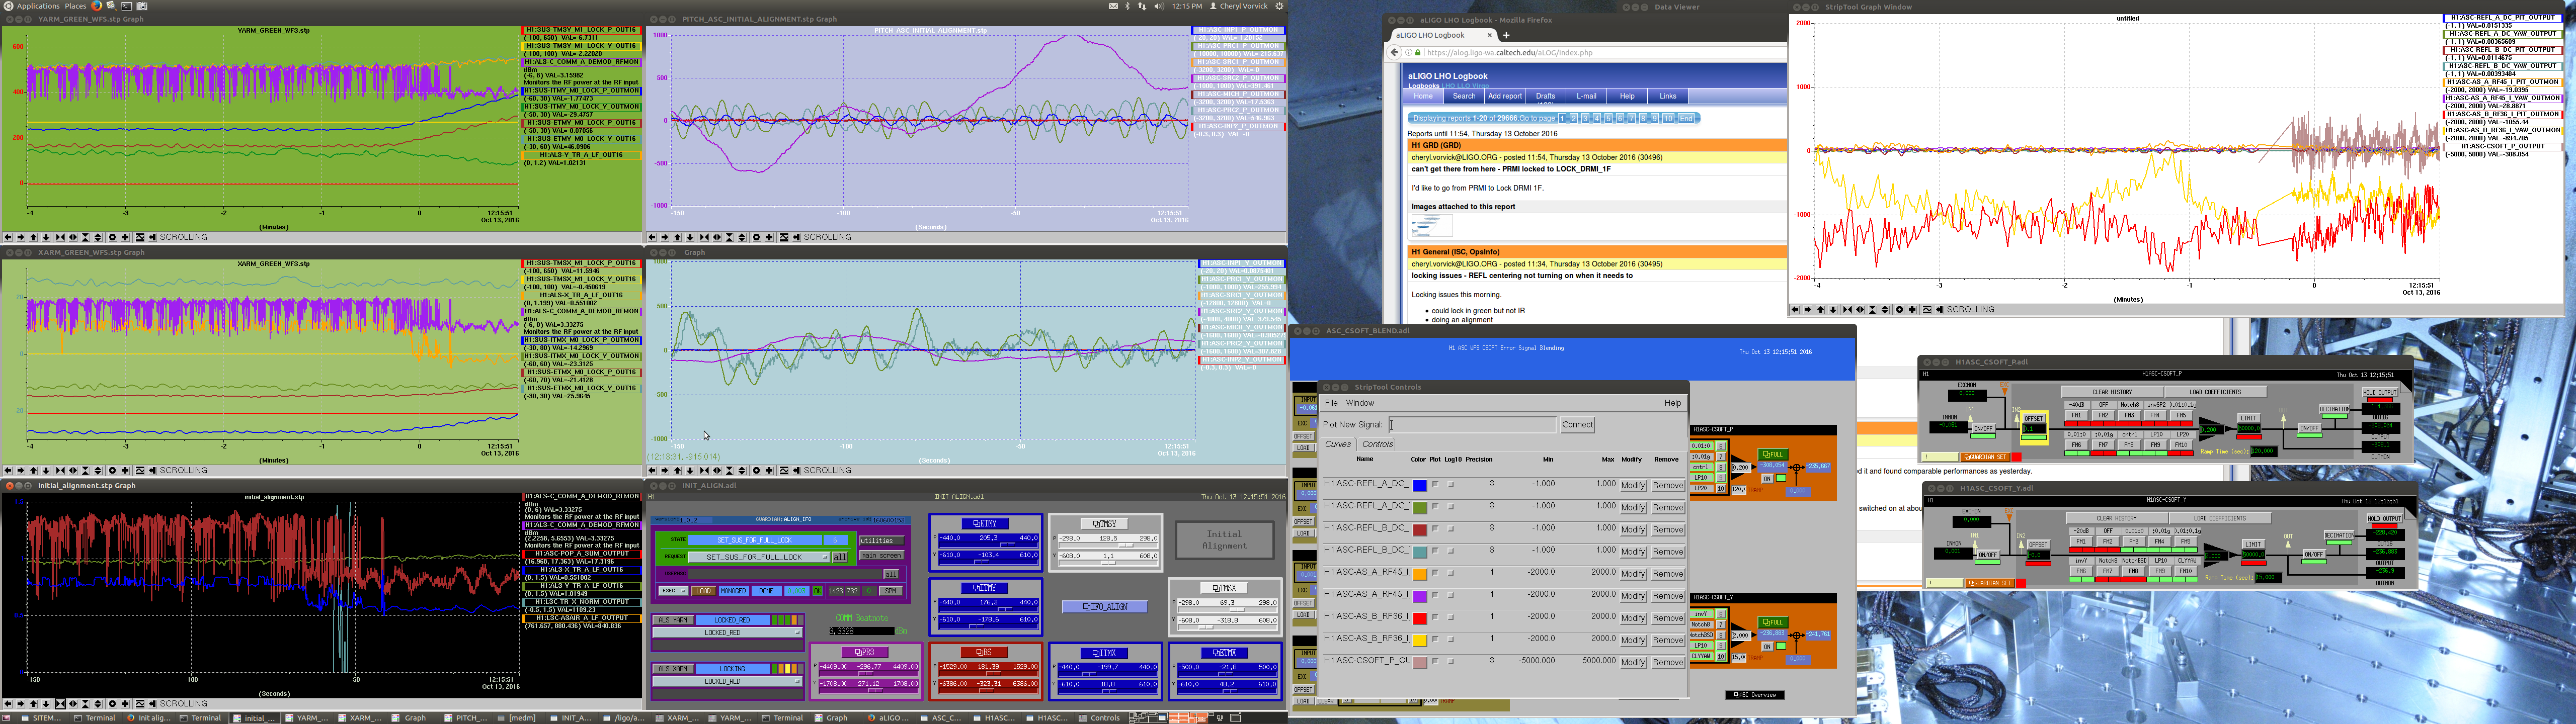Viewport: 2576px width, 724px height.
Task: Open Add report in logbook navigation
Action: 1505,96
